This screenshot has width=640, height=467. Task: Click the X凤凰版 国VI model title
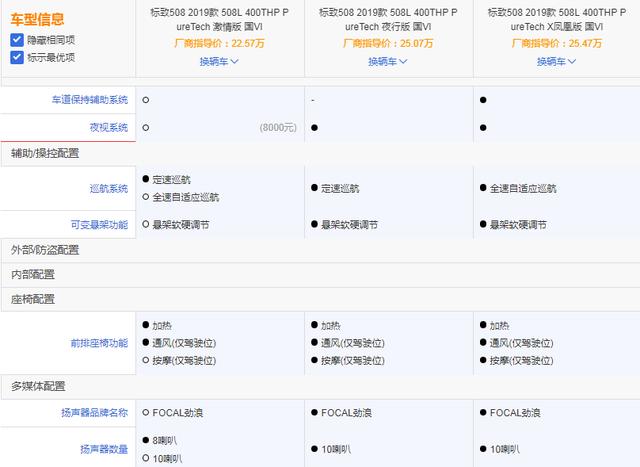pyautogui.click(x=557, y=20)
